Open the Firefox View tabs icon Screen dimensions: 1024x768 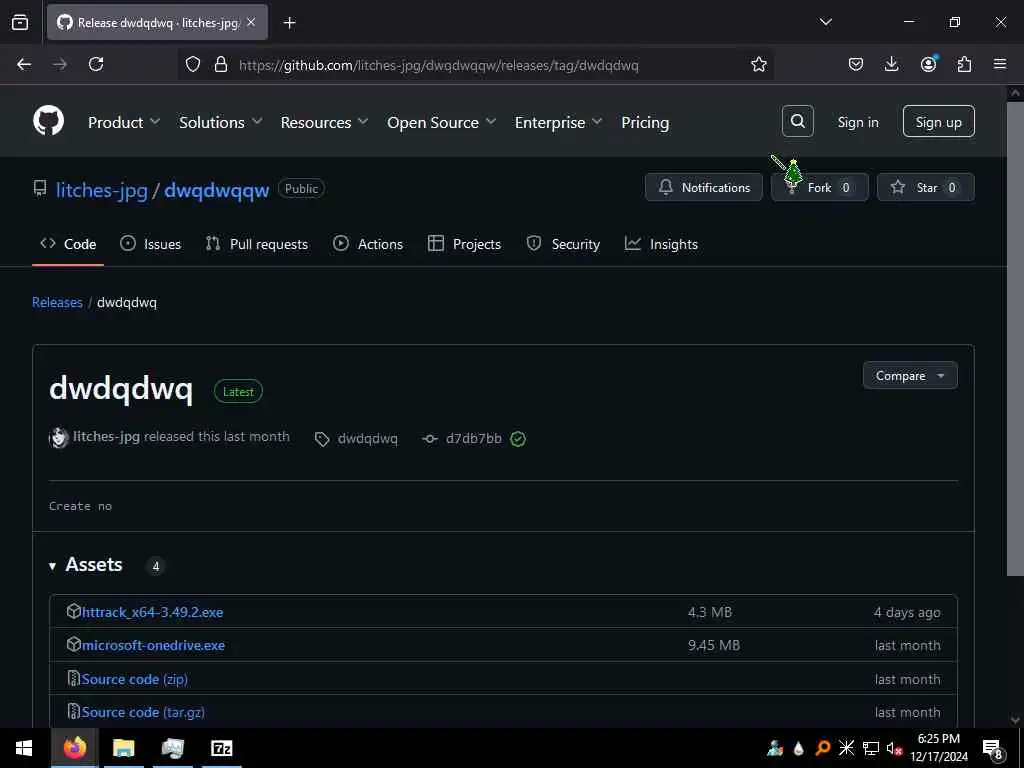pyautogui.click(x=20, y=22)
